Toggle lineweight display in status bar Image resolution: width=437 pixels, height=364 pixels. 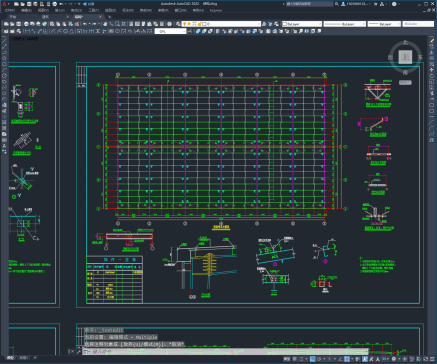point(358,359)
